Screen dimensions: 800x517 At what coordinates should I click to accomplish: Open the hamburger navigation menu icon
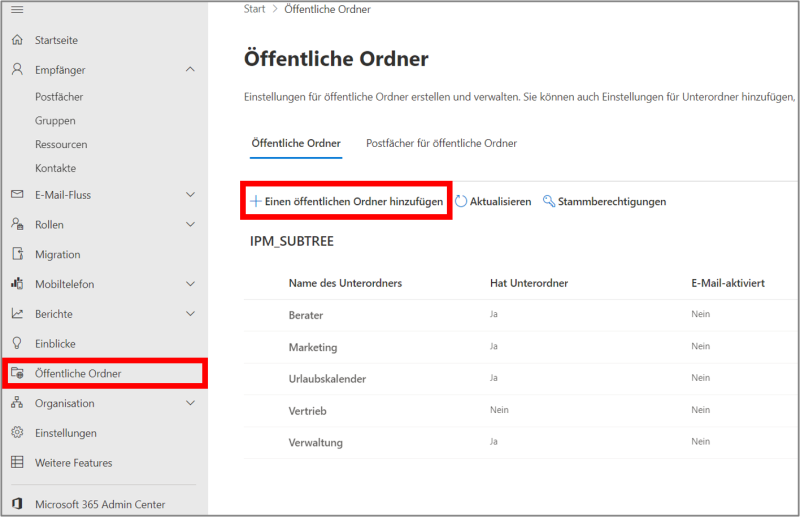coord(17,10)
